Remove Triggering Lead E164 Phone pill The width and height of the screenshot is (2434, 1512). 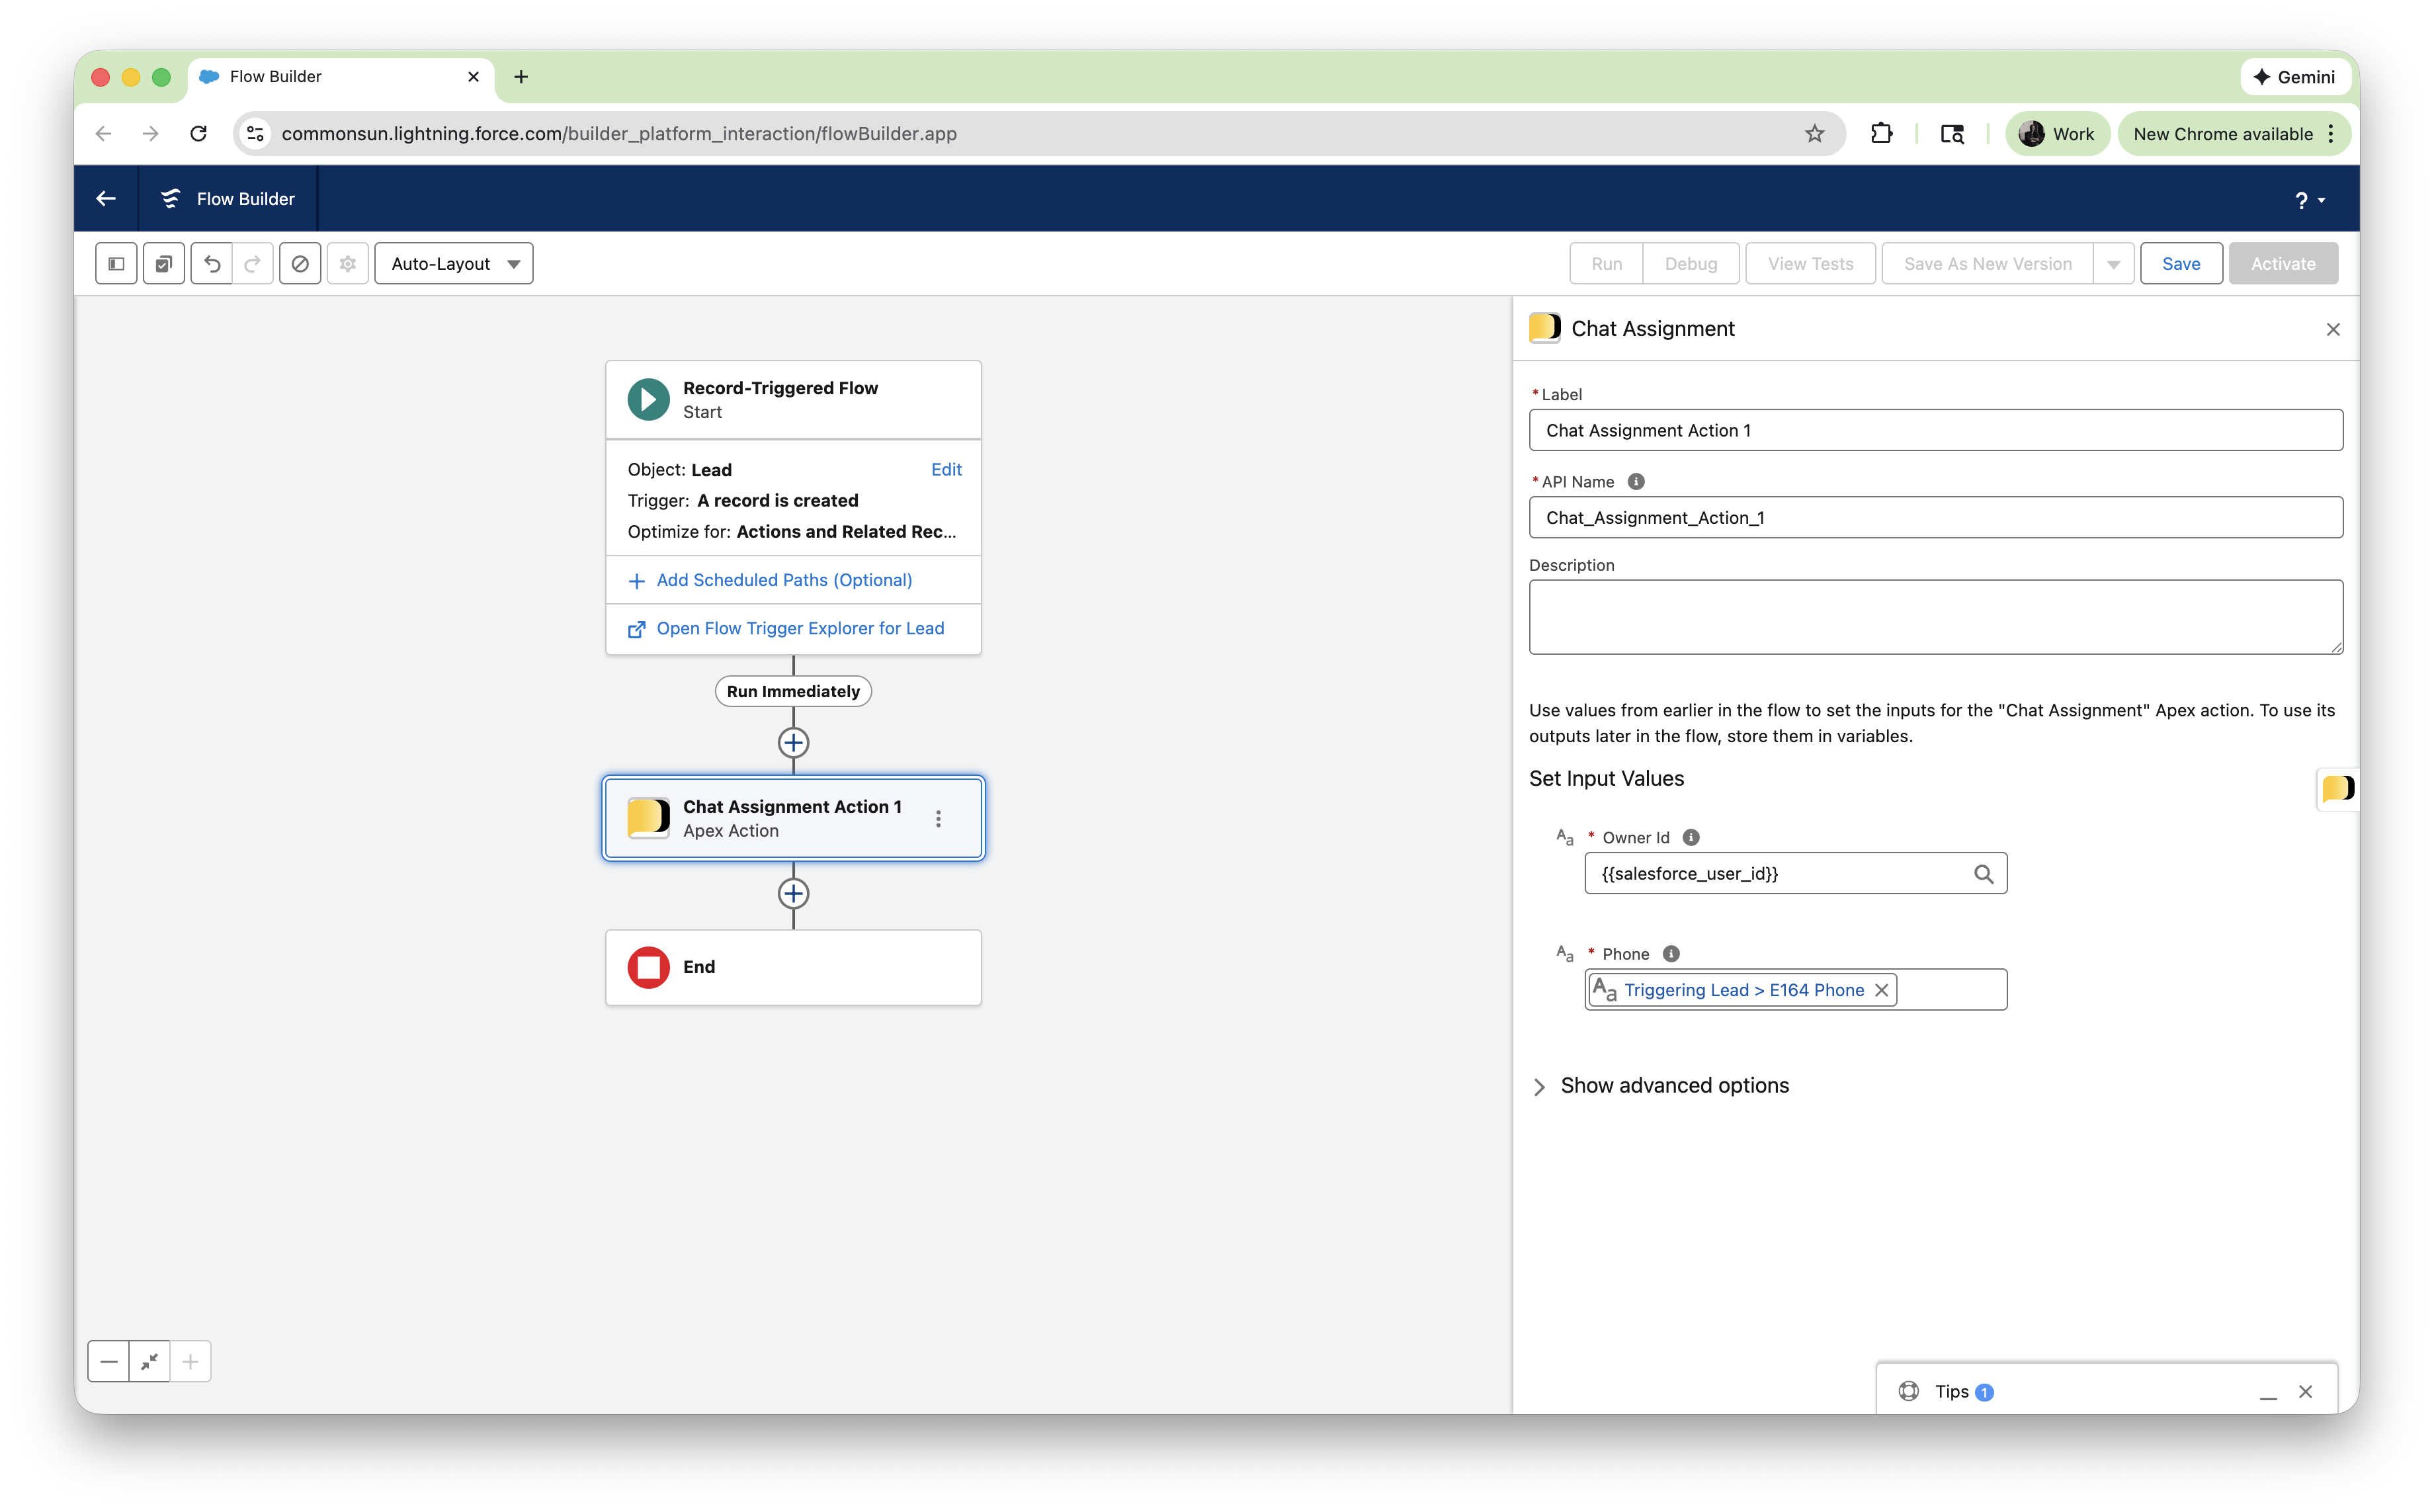click(x=1881, y=990)
